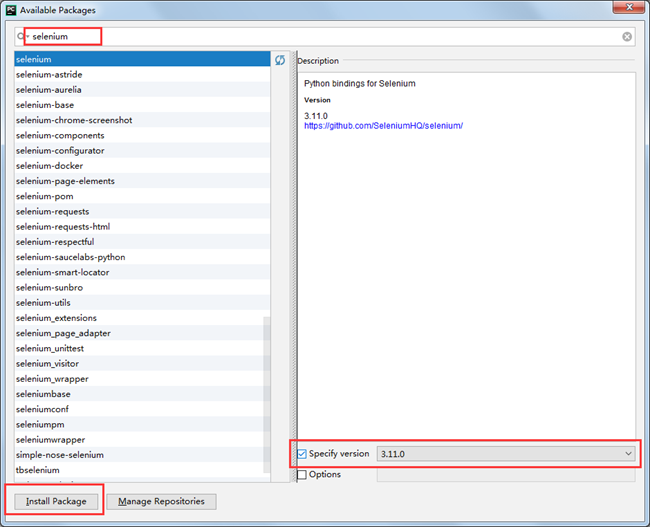
Task: Click Manage Repositories button
Action: pos(161,501)
